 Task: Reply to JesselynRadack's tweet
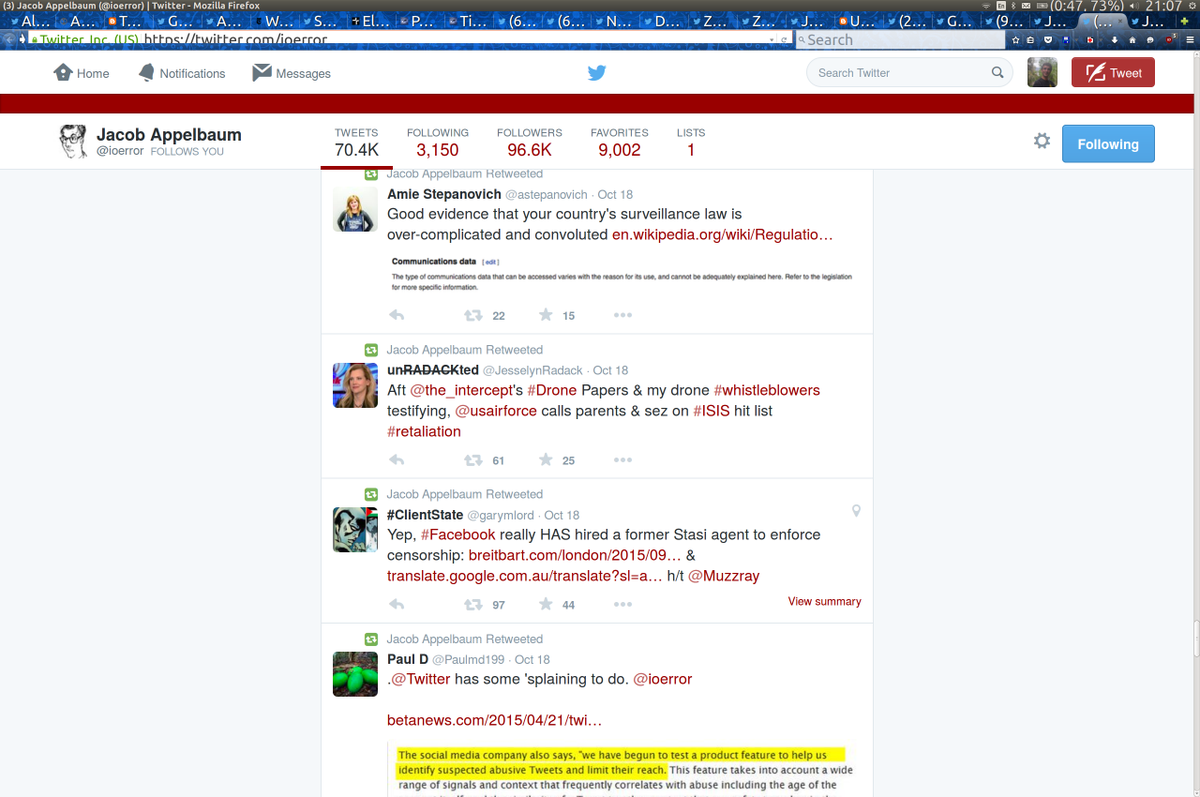click(396, 460)
